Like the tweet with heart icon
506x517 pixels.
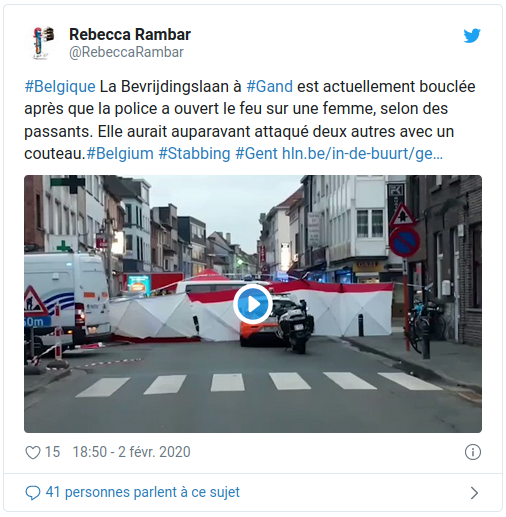click(x=33, y=452)
